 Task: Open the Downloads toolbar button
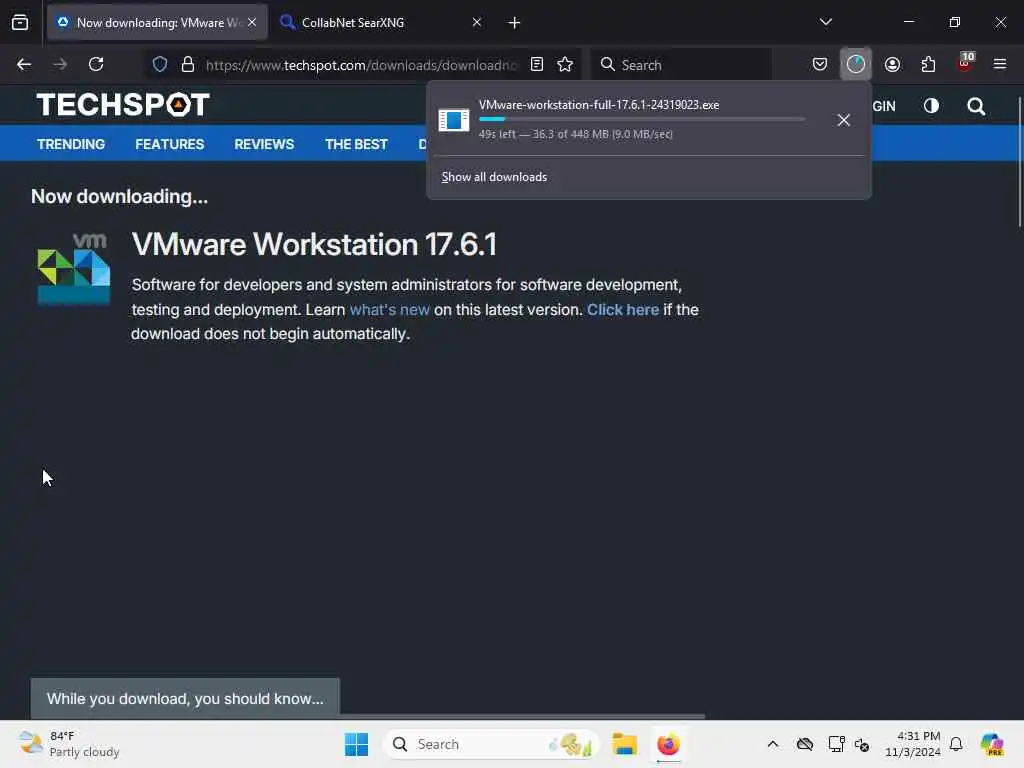coord(856,64)
